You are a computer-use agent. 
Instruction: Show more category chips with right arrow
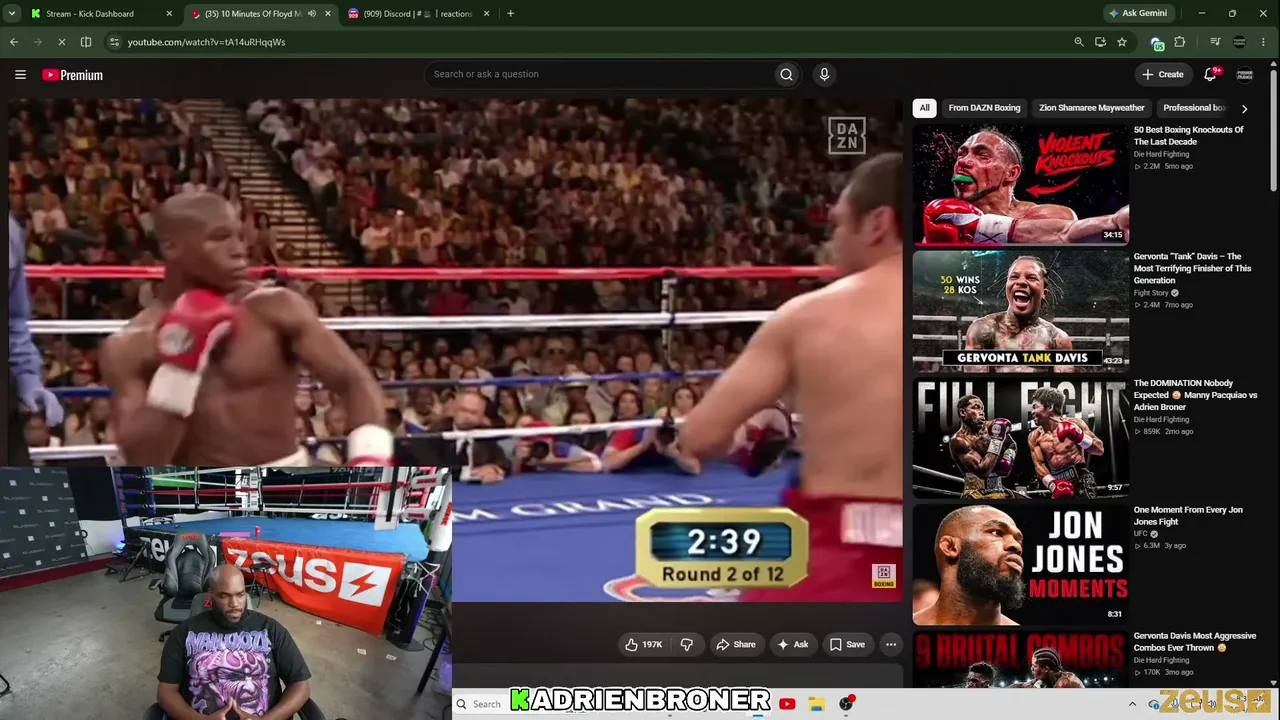pyautogui.click(x=1244, y=108)
